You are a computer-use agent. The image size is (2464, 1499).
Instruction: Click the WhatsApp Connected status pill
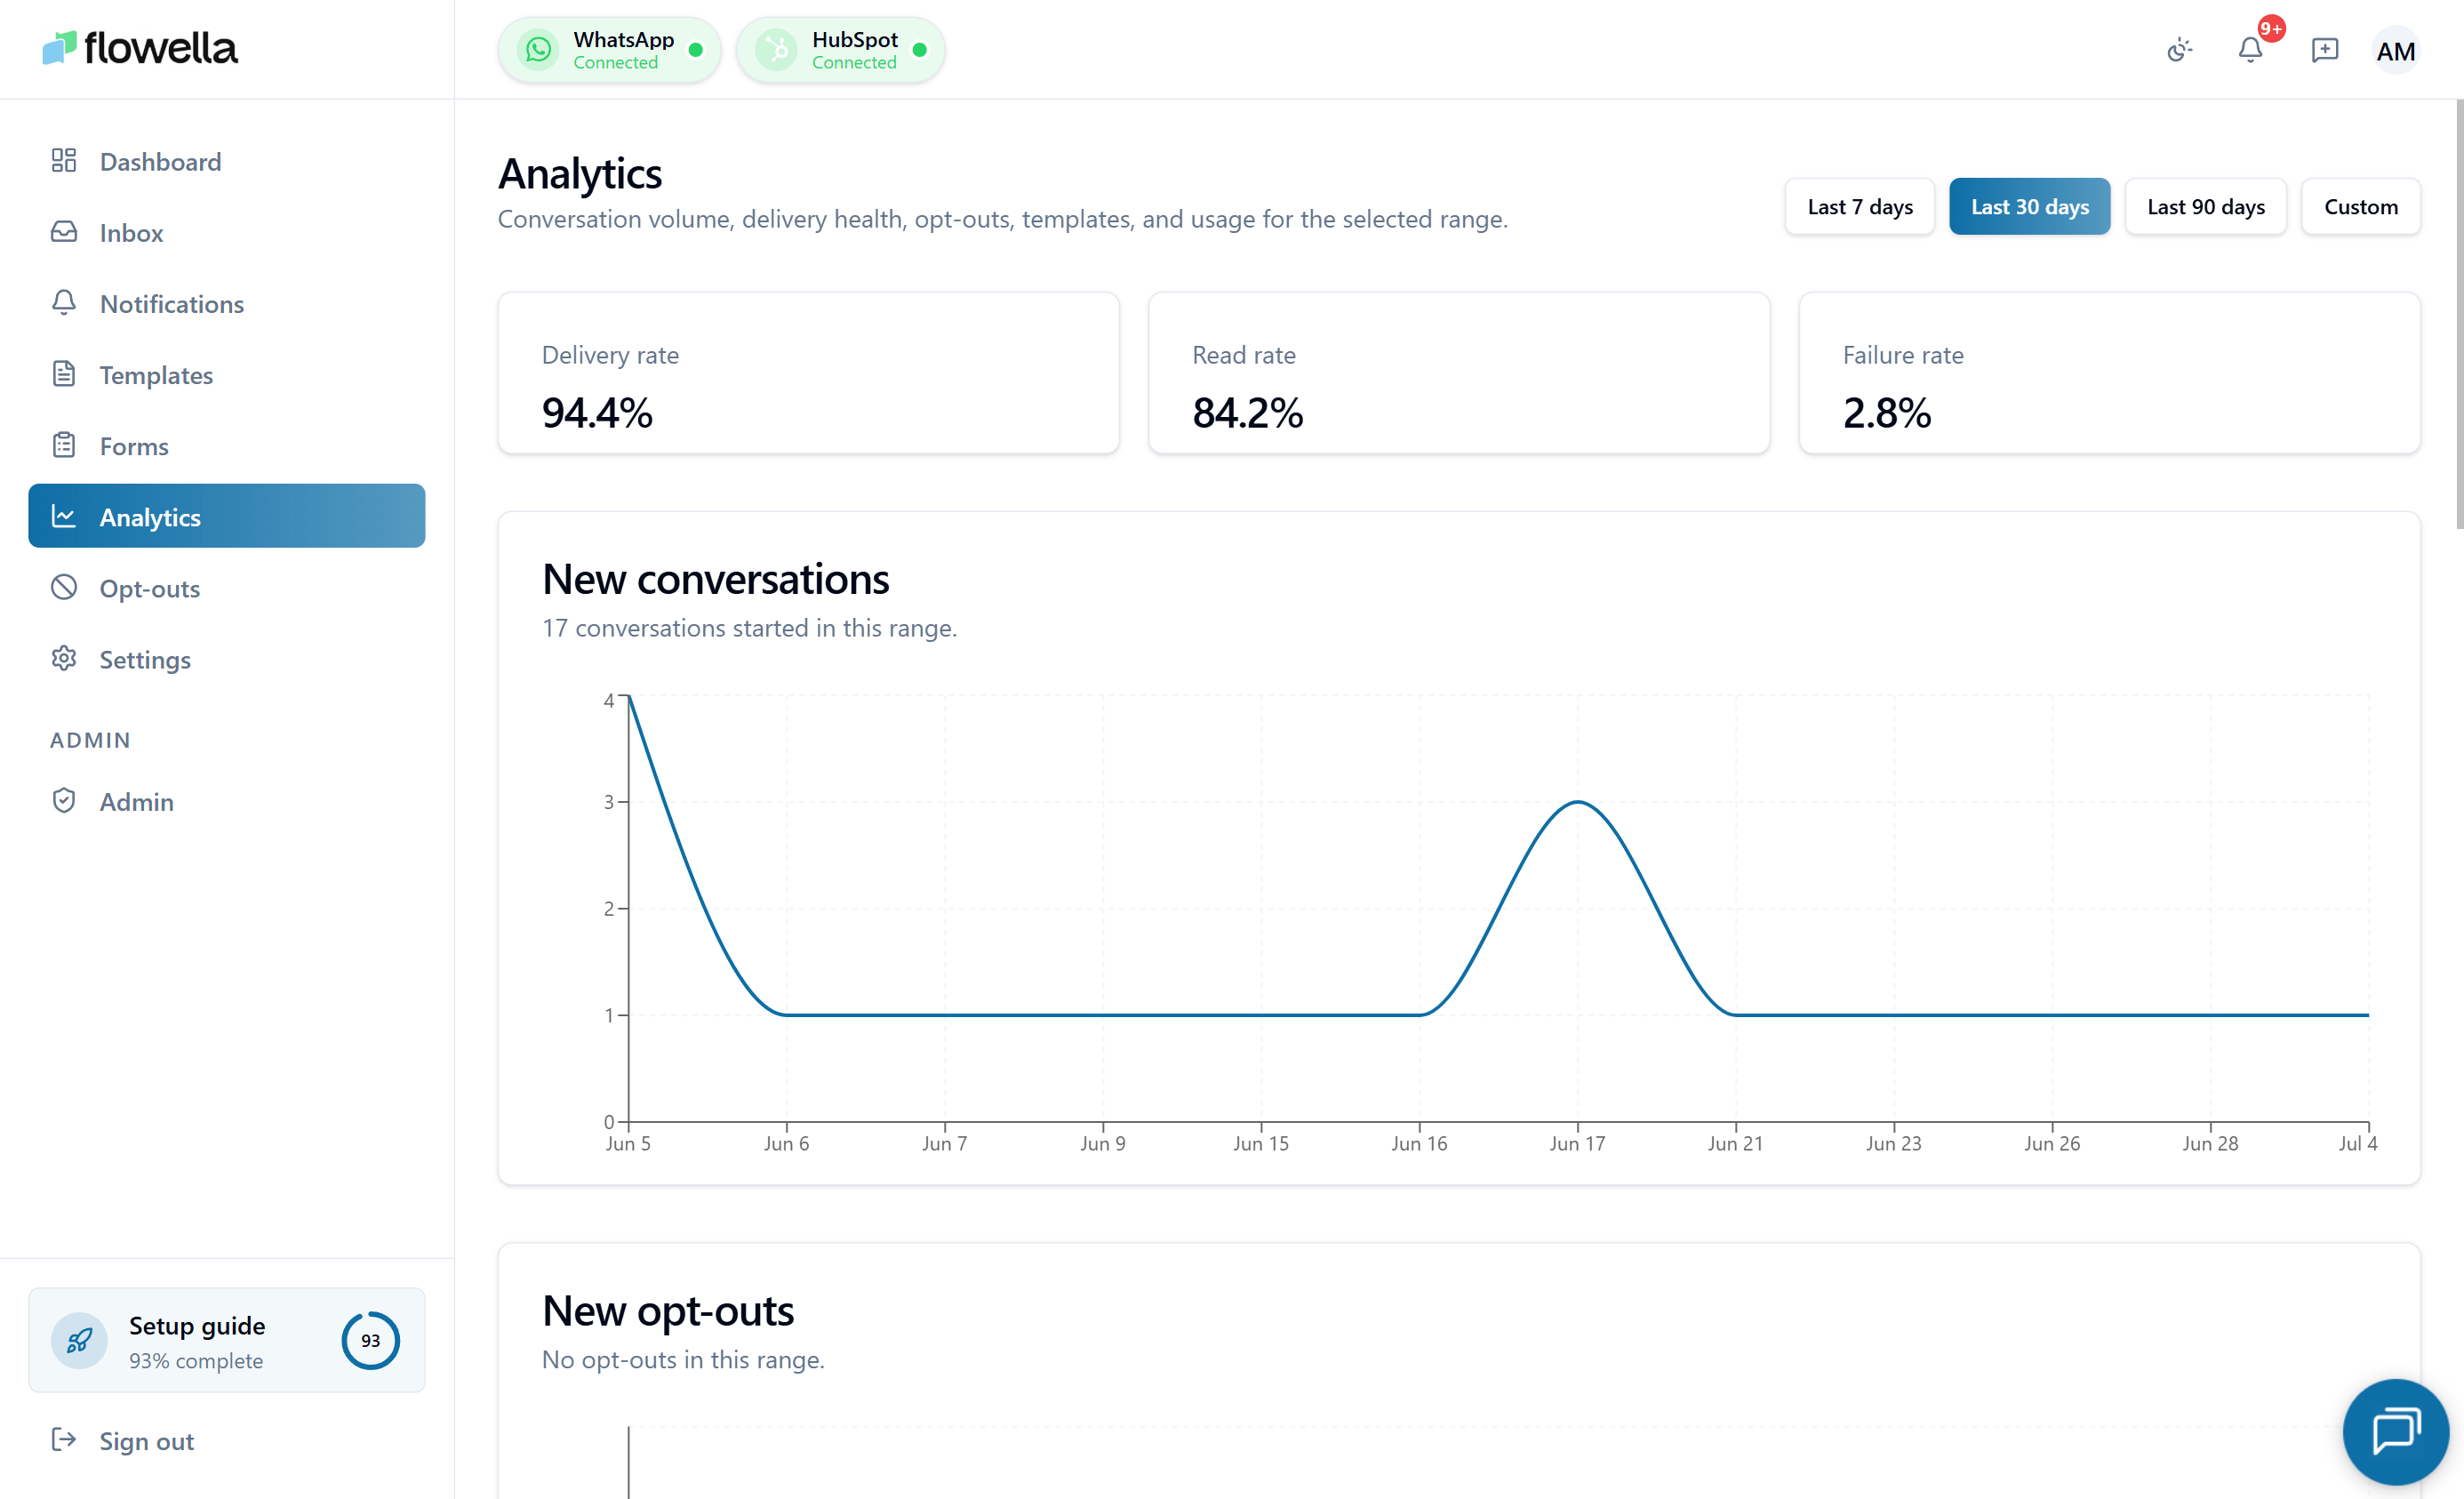point(609,49)
